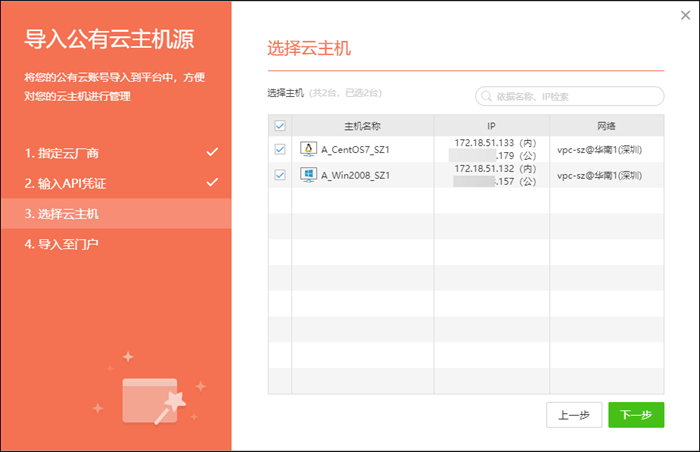Select step 3. 选择云主机

pyautogui.click(x=62, y=214)
